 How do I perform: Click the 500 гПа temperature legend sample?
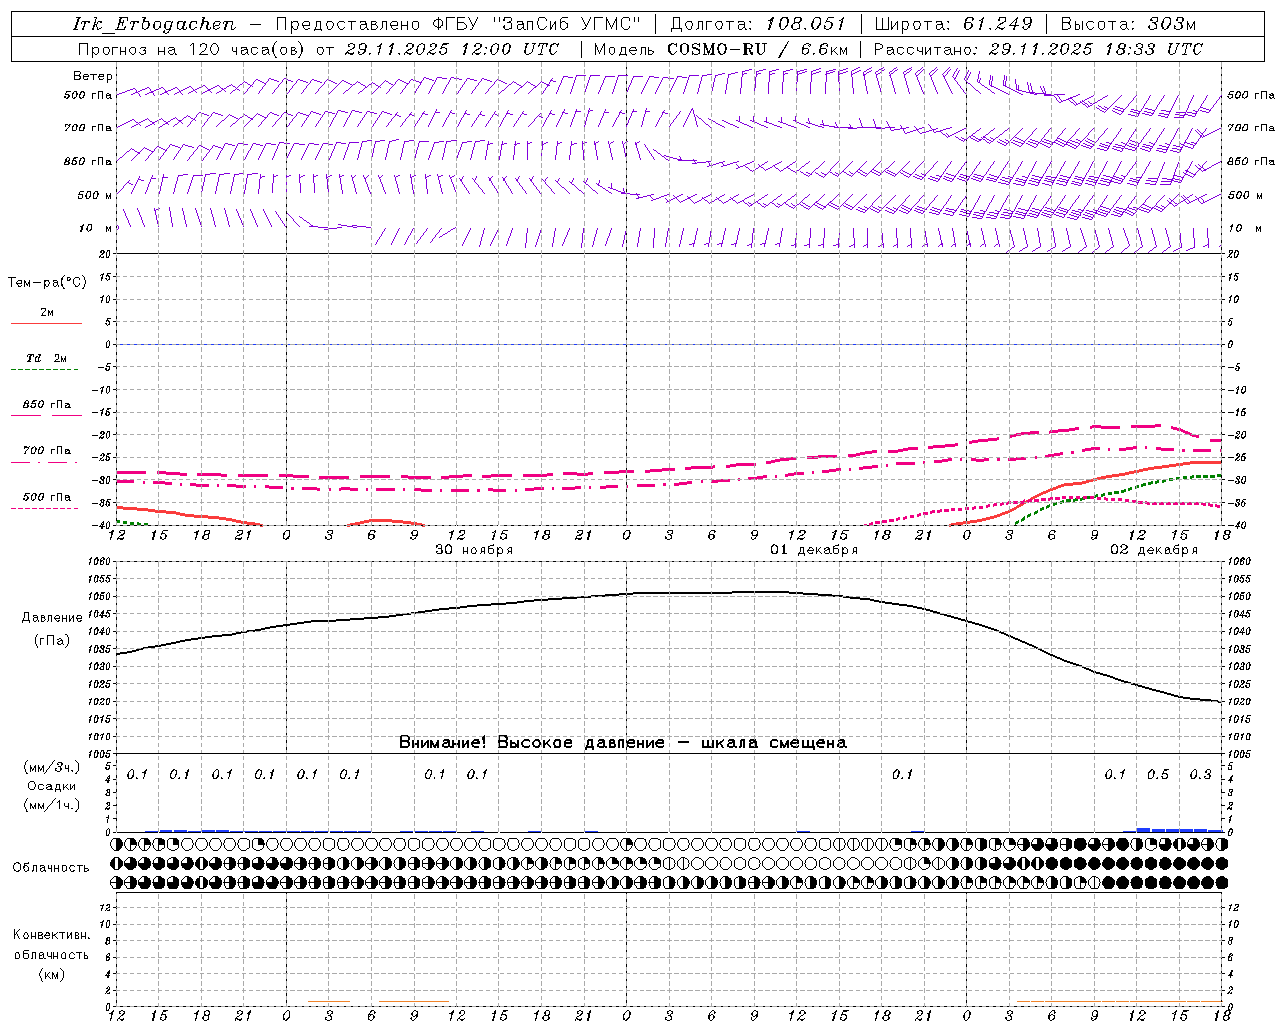pos(45,508)
